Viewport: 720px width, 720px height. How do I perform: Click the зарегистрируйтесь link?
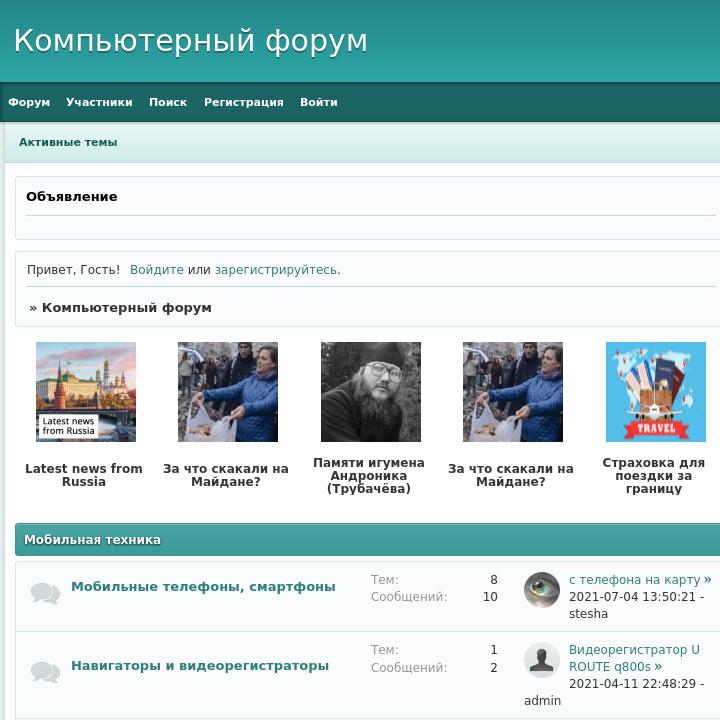point(277,270)
